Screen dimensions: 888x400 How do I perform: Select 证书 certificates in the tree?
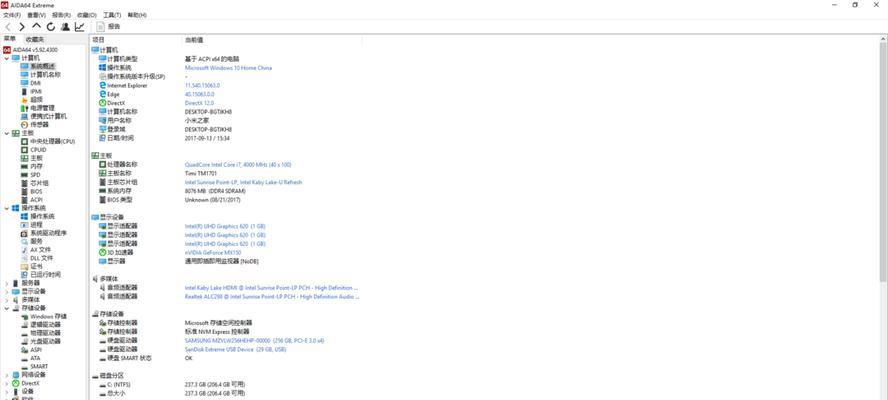[x=36, y=266]
